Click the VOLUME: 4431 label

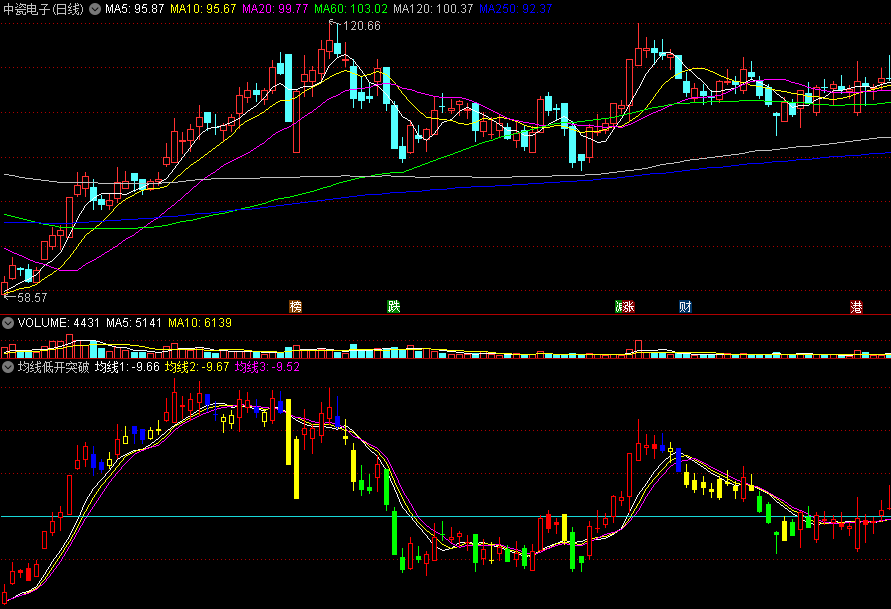pos(59,323)
